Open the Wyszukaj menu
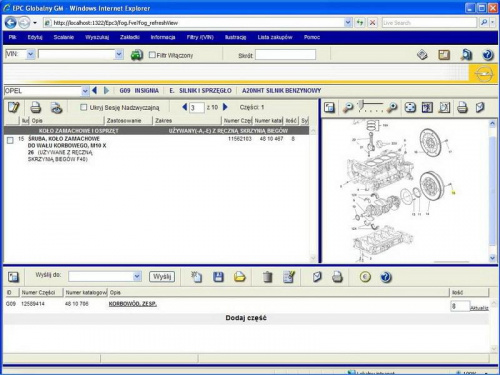The image size is (500, 375). (x=97, y=37)
